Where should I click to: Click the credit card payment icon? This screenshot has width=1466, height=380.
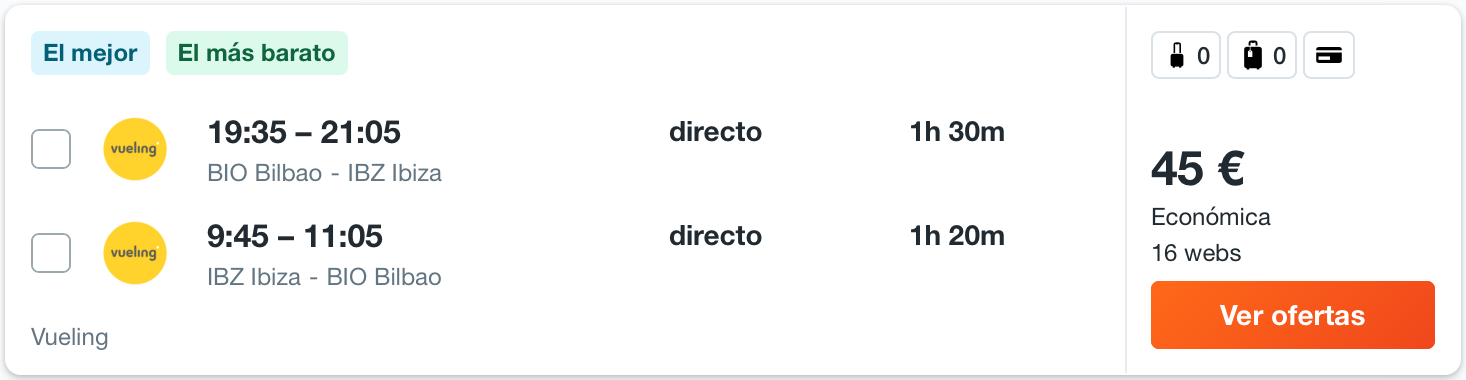click(x=1329, y=56)
